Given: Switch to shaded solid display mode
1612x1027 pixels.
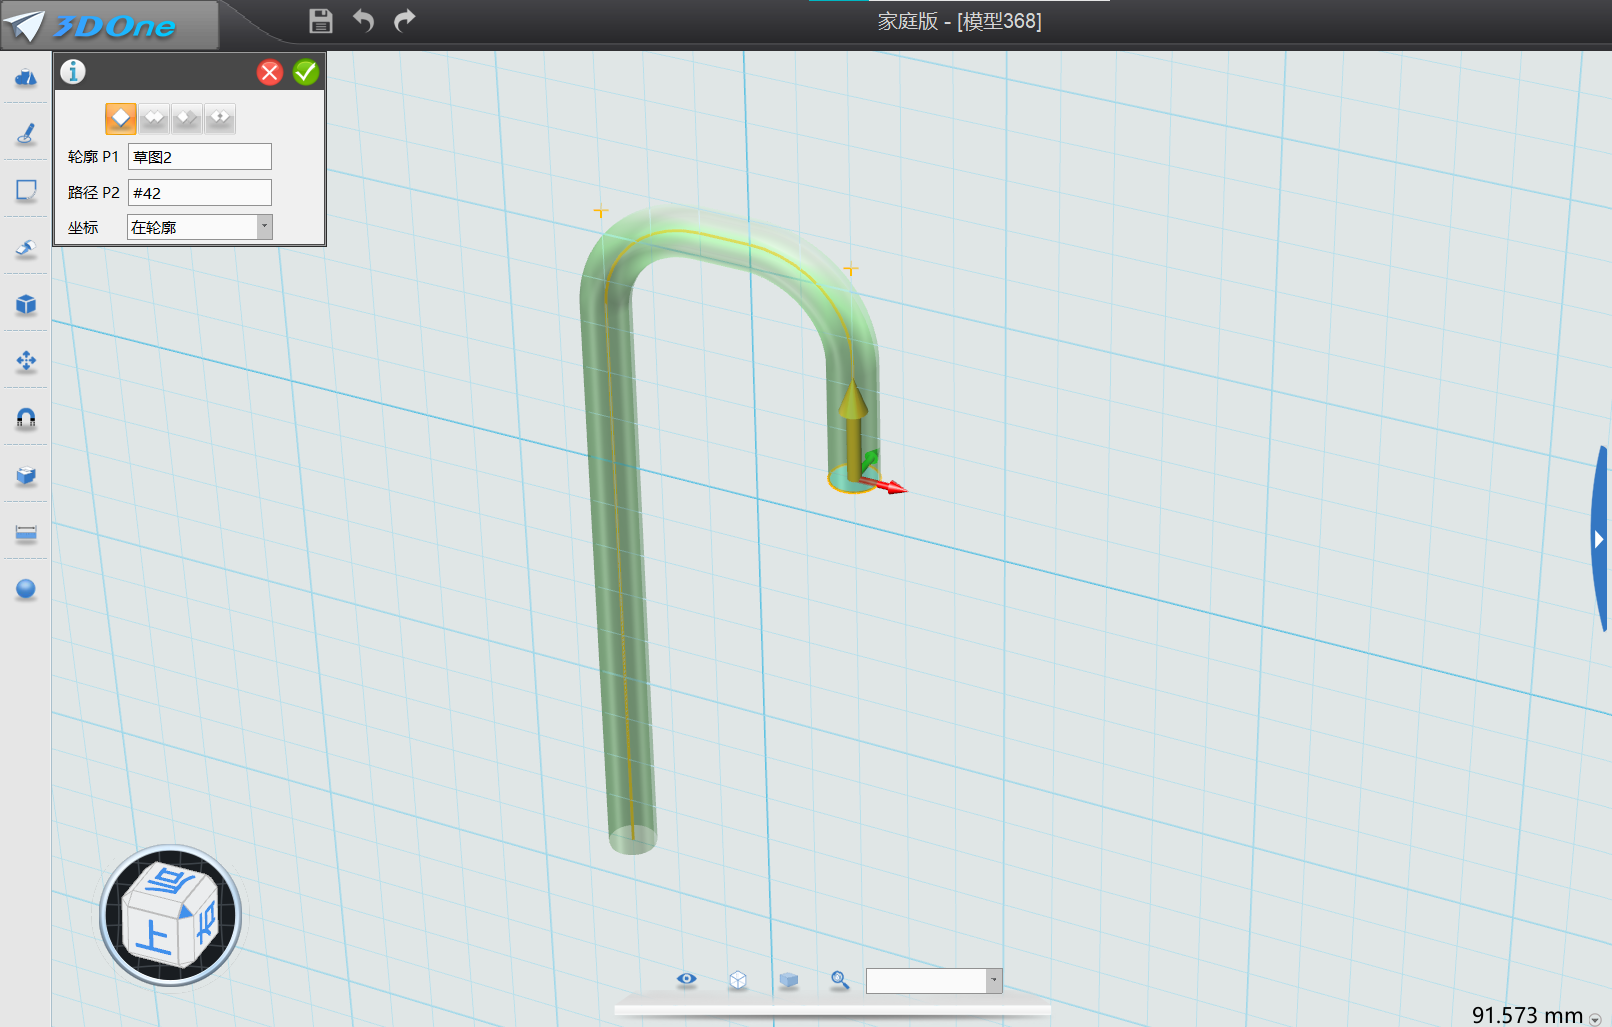Looking at the screenshot, I should (x=789, y=980).
